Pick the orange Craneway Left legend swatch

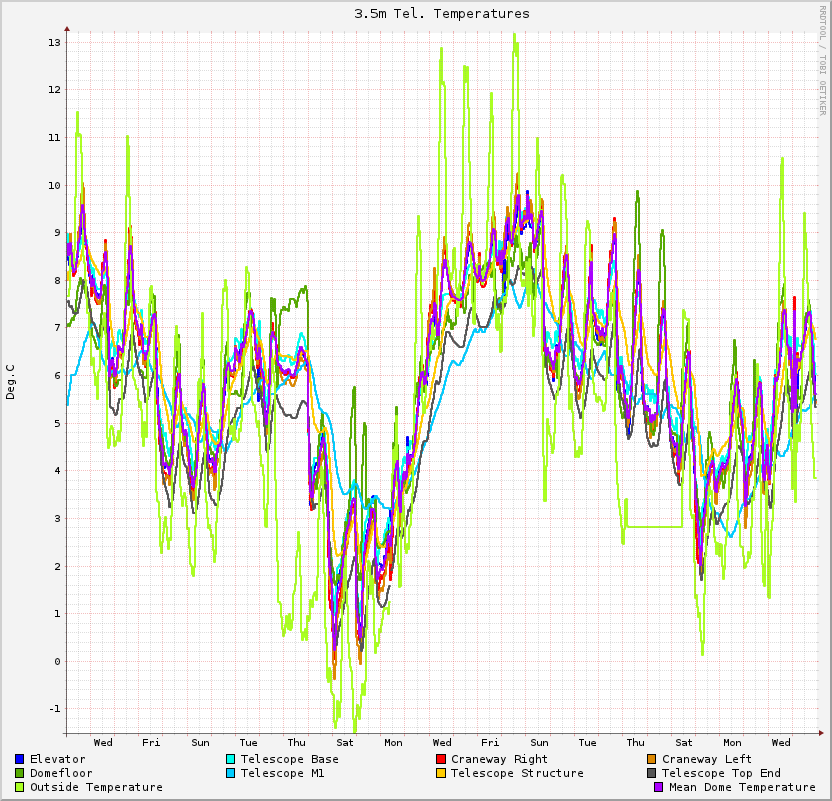(652, 759)
